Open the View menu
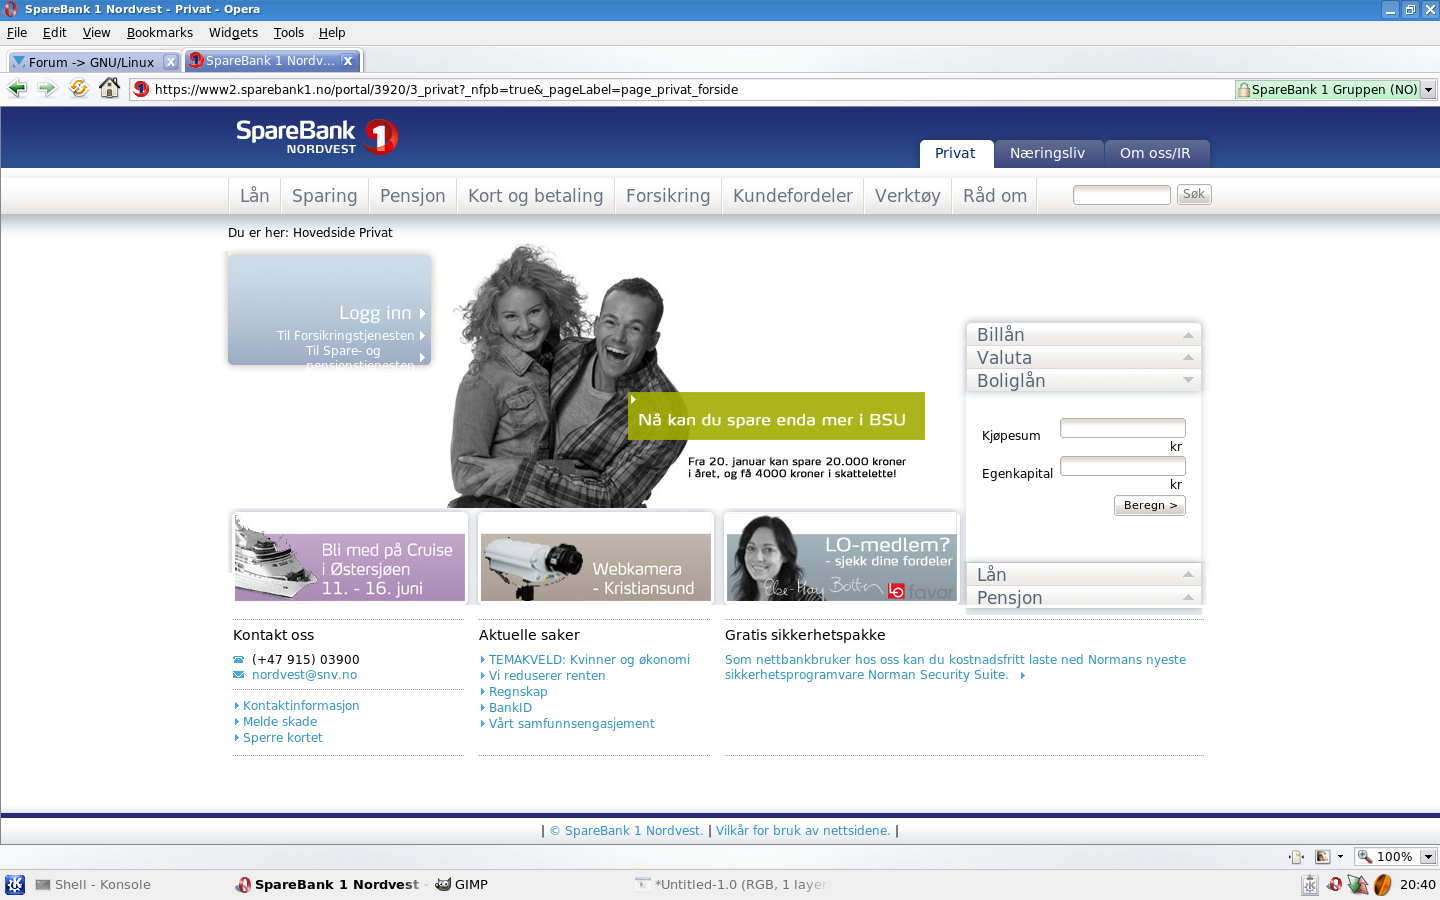The height and width of the screenshot is (900, 1440). tap(96, 33)
